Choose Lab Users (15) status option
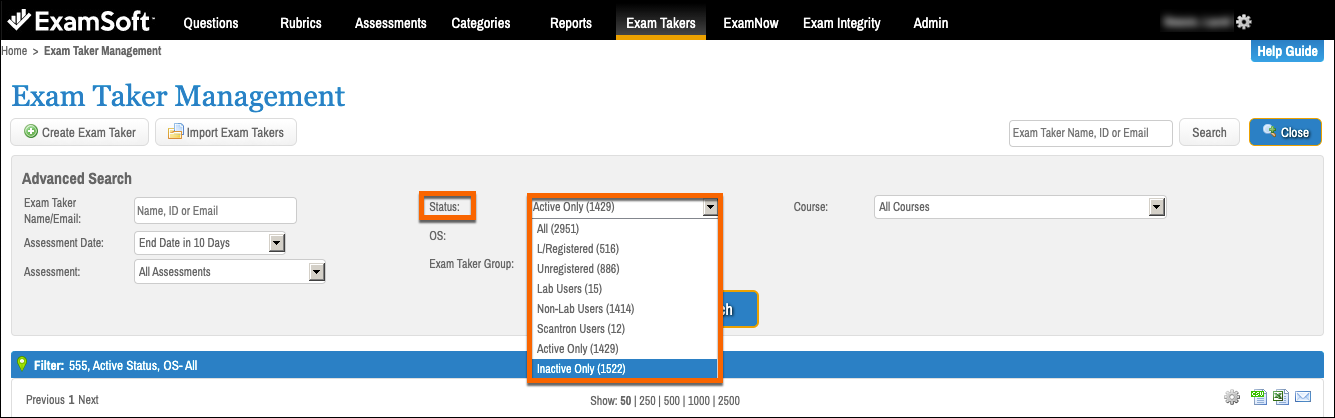The height and width of the screenshot is (418, 1335). [x=623, y=288]
